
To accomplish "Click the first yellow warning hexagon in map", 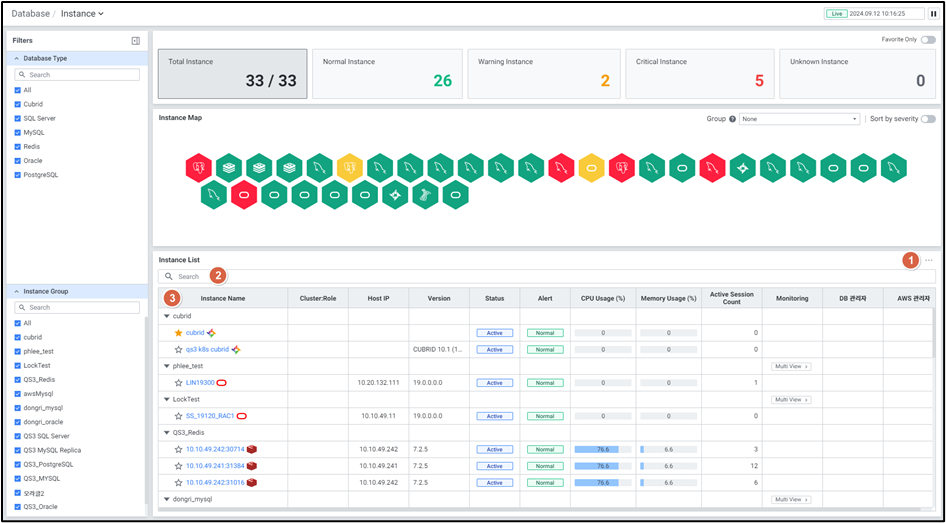I will pyautogui.click(x=349, y=166).
